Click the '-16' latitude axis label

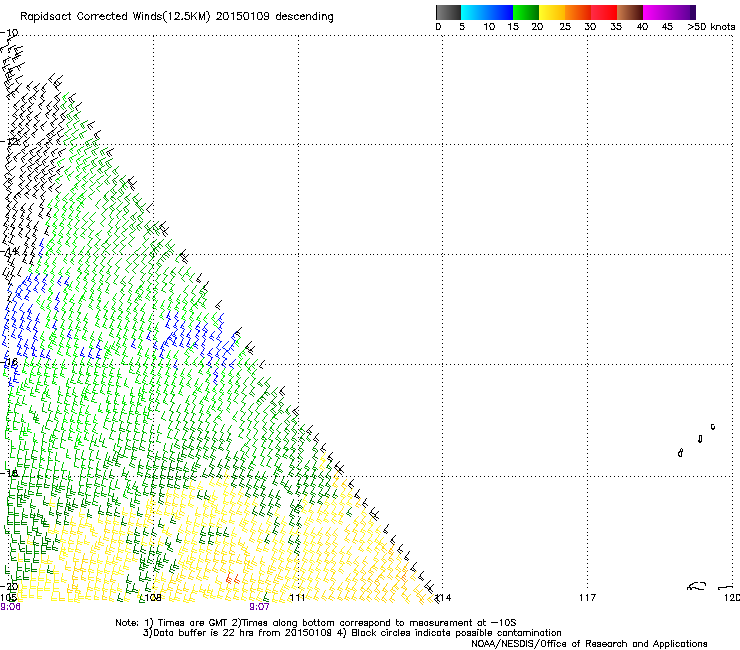(9, 363)
